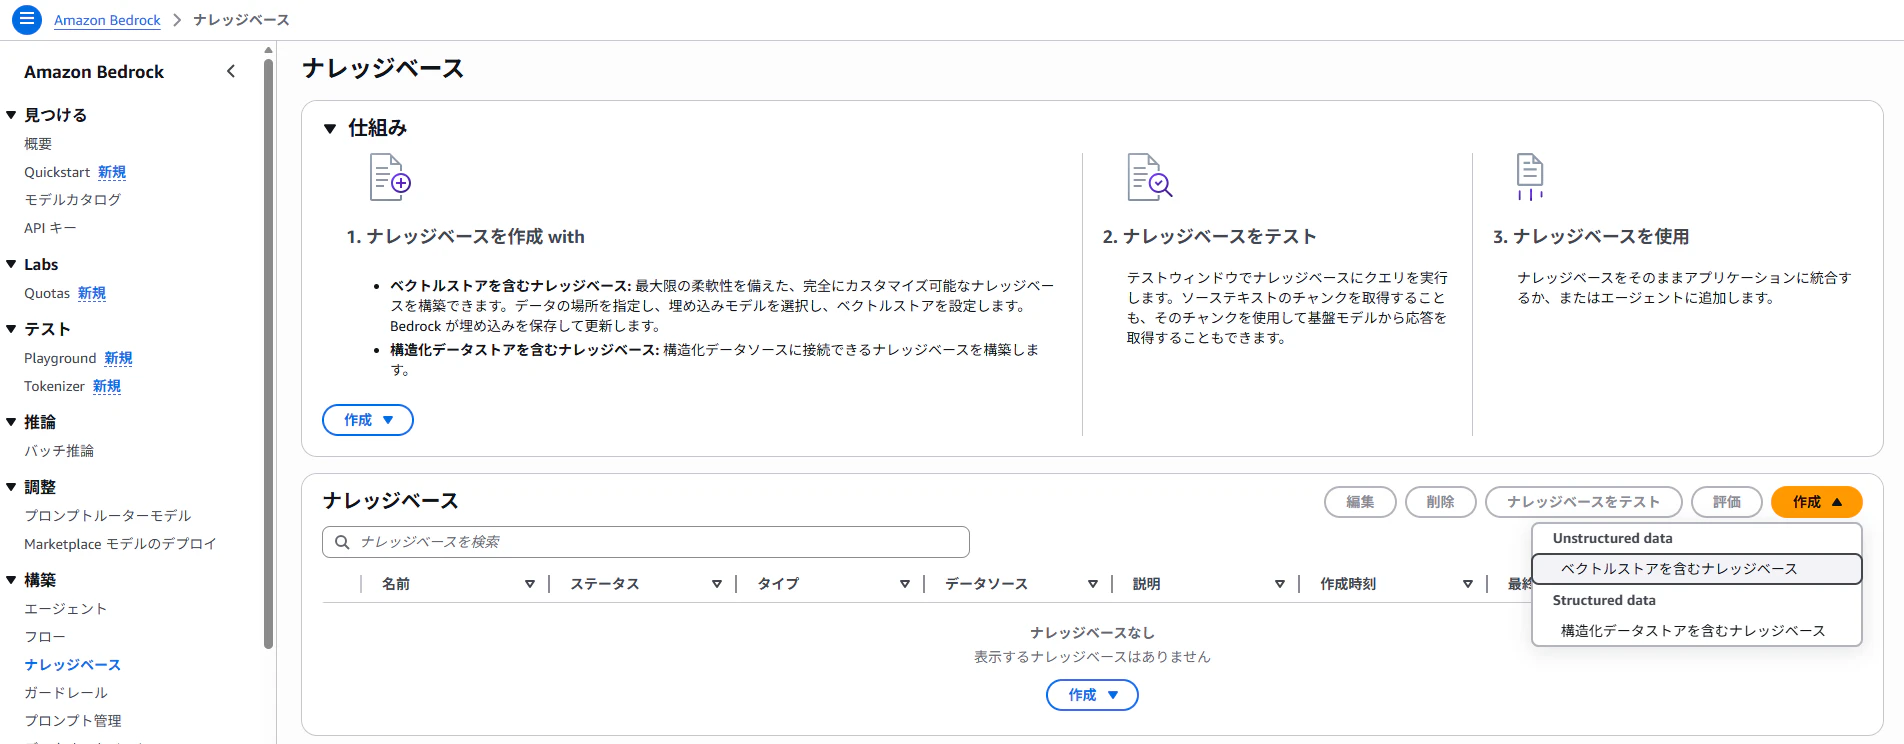Sort by 名前 column arrow
1904x744 pixels.
530,584
